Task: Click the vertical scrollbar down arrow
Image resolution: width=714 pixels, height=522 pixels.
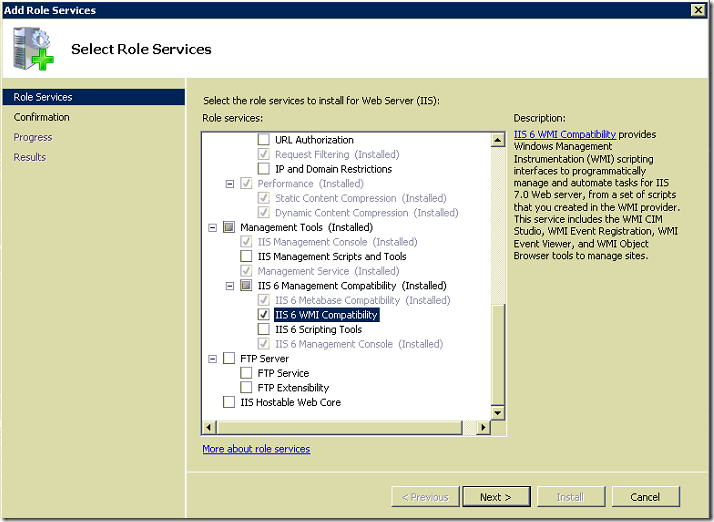Action: point(498,413)
